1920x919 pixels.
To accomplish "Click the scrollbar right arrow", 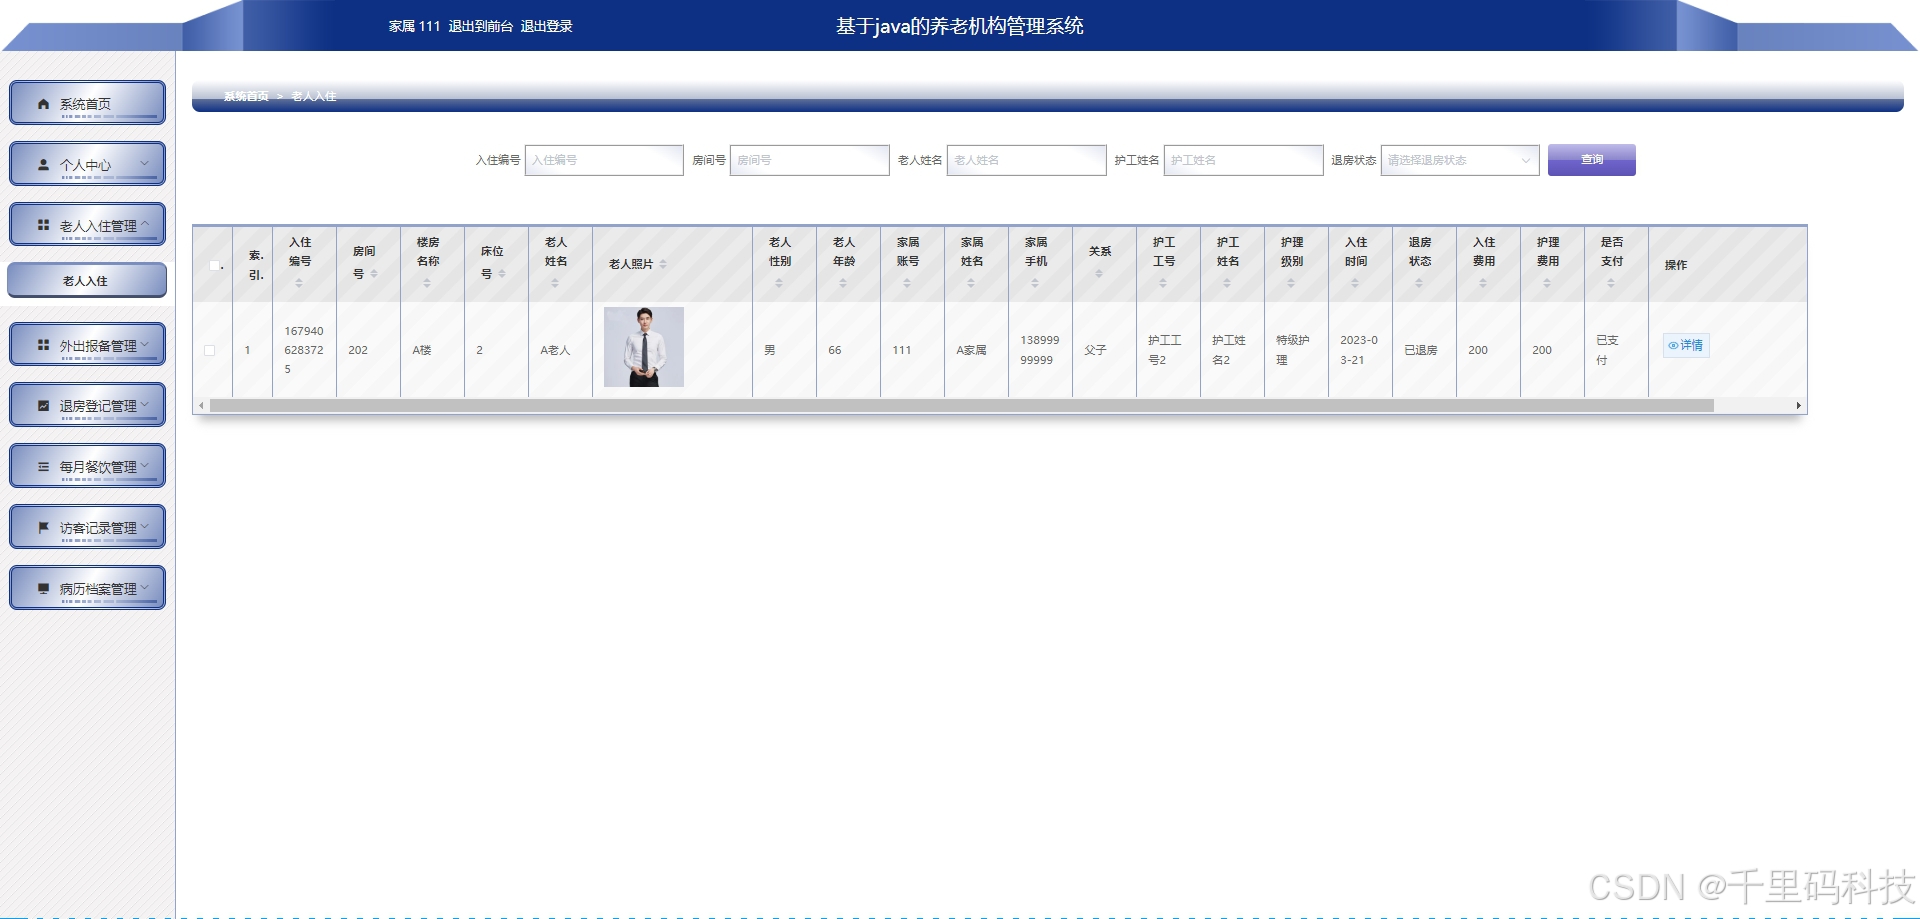I will point(1798,406).
